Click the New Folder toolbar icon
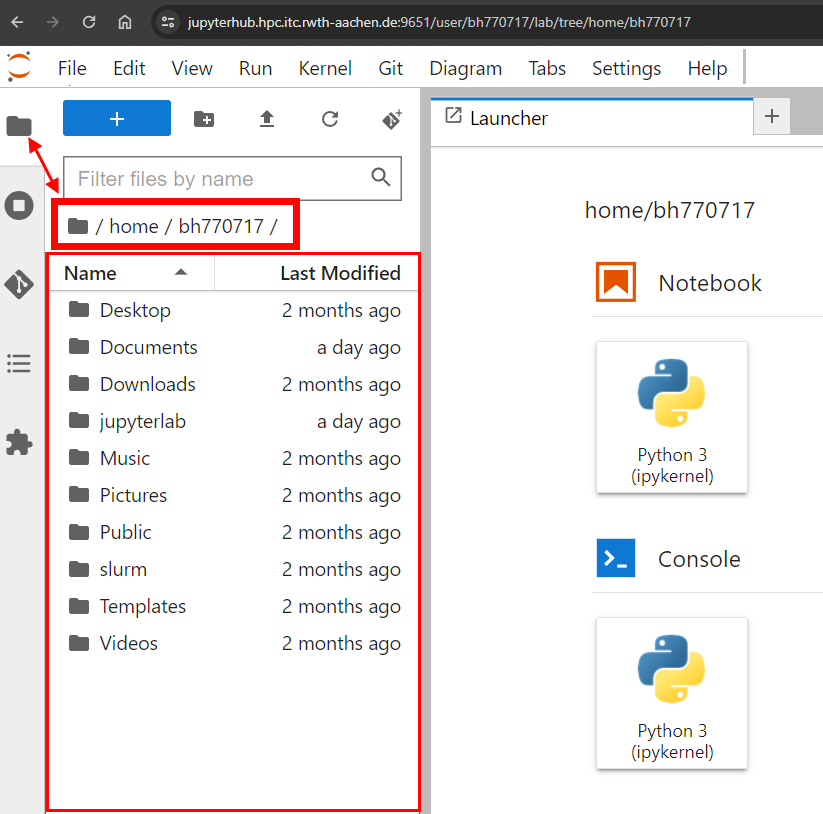 coord(204,119)
